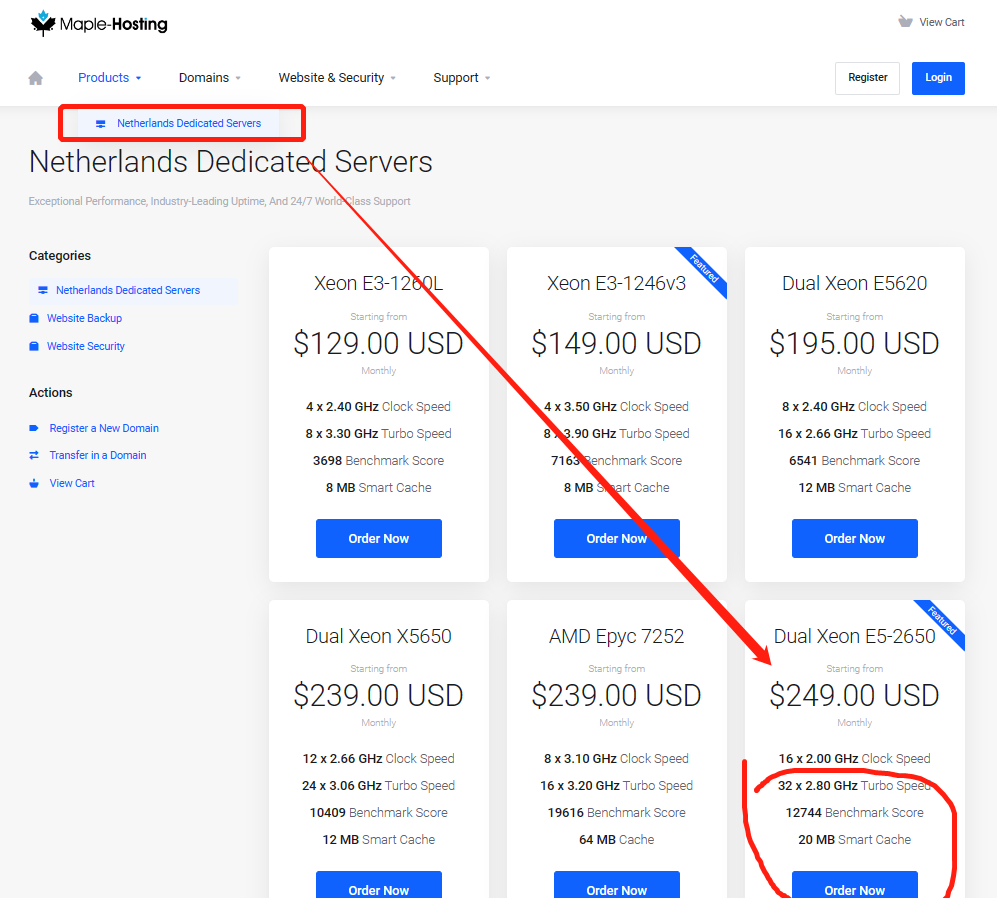This screenshot has height=898, width=997.
Task: Click the Netherlands Dedicated Servers page heading
Action: click(x=230, y=162)
